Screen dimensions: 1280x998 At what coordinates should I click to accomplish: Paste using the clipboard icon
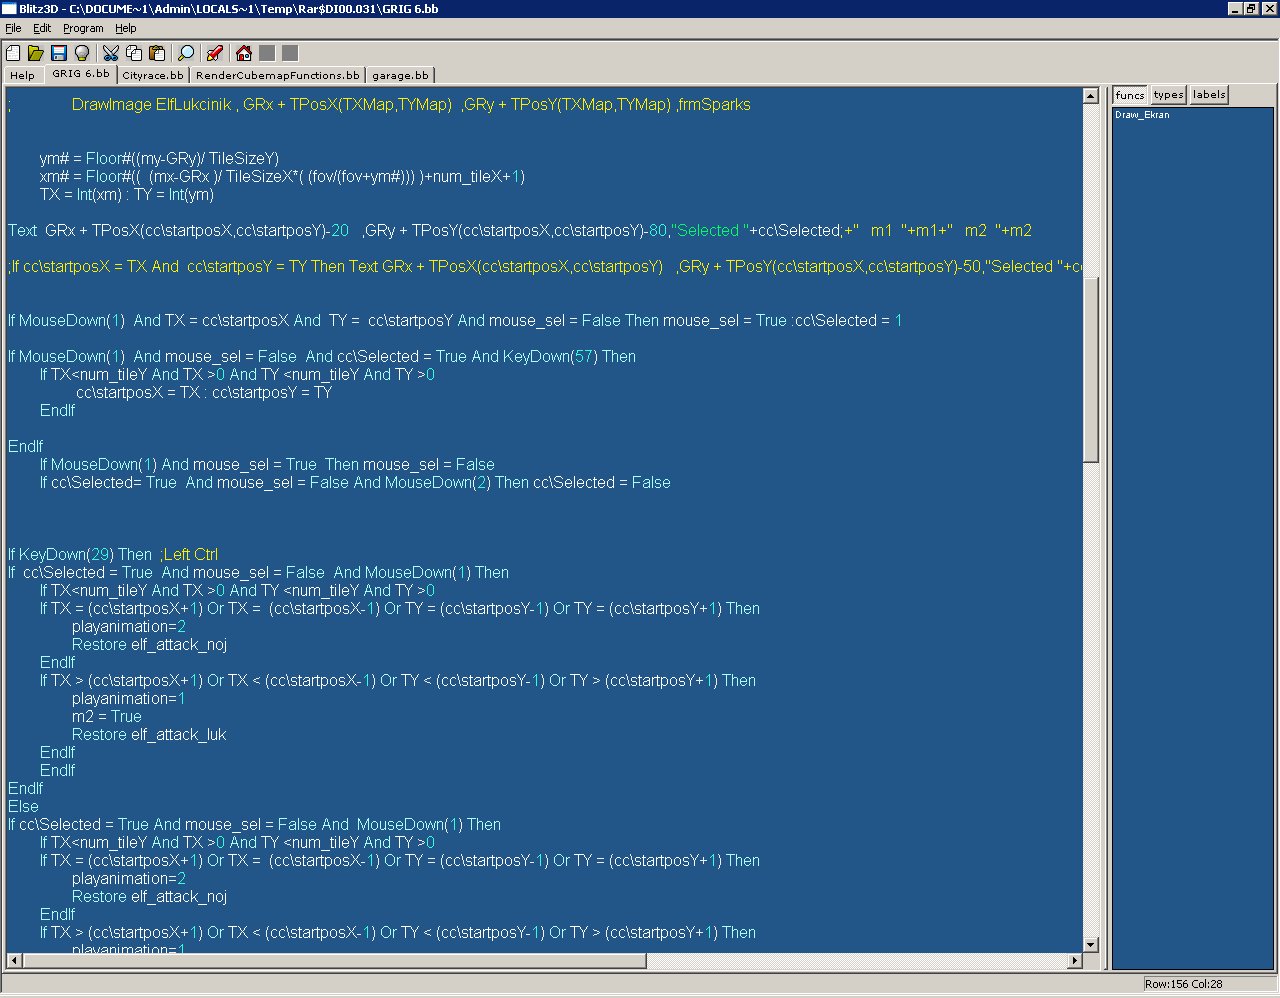coord(157,53)
